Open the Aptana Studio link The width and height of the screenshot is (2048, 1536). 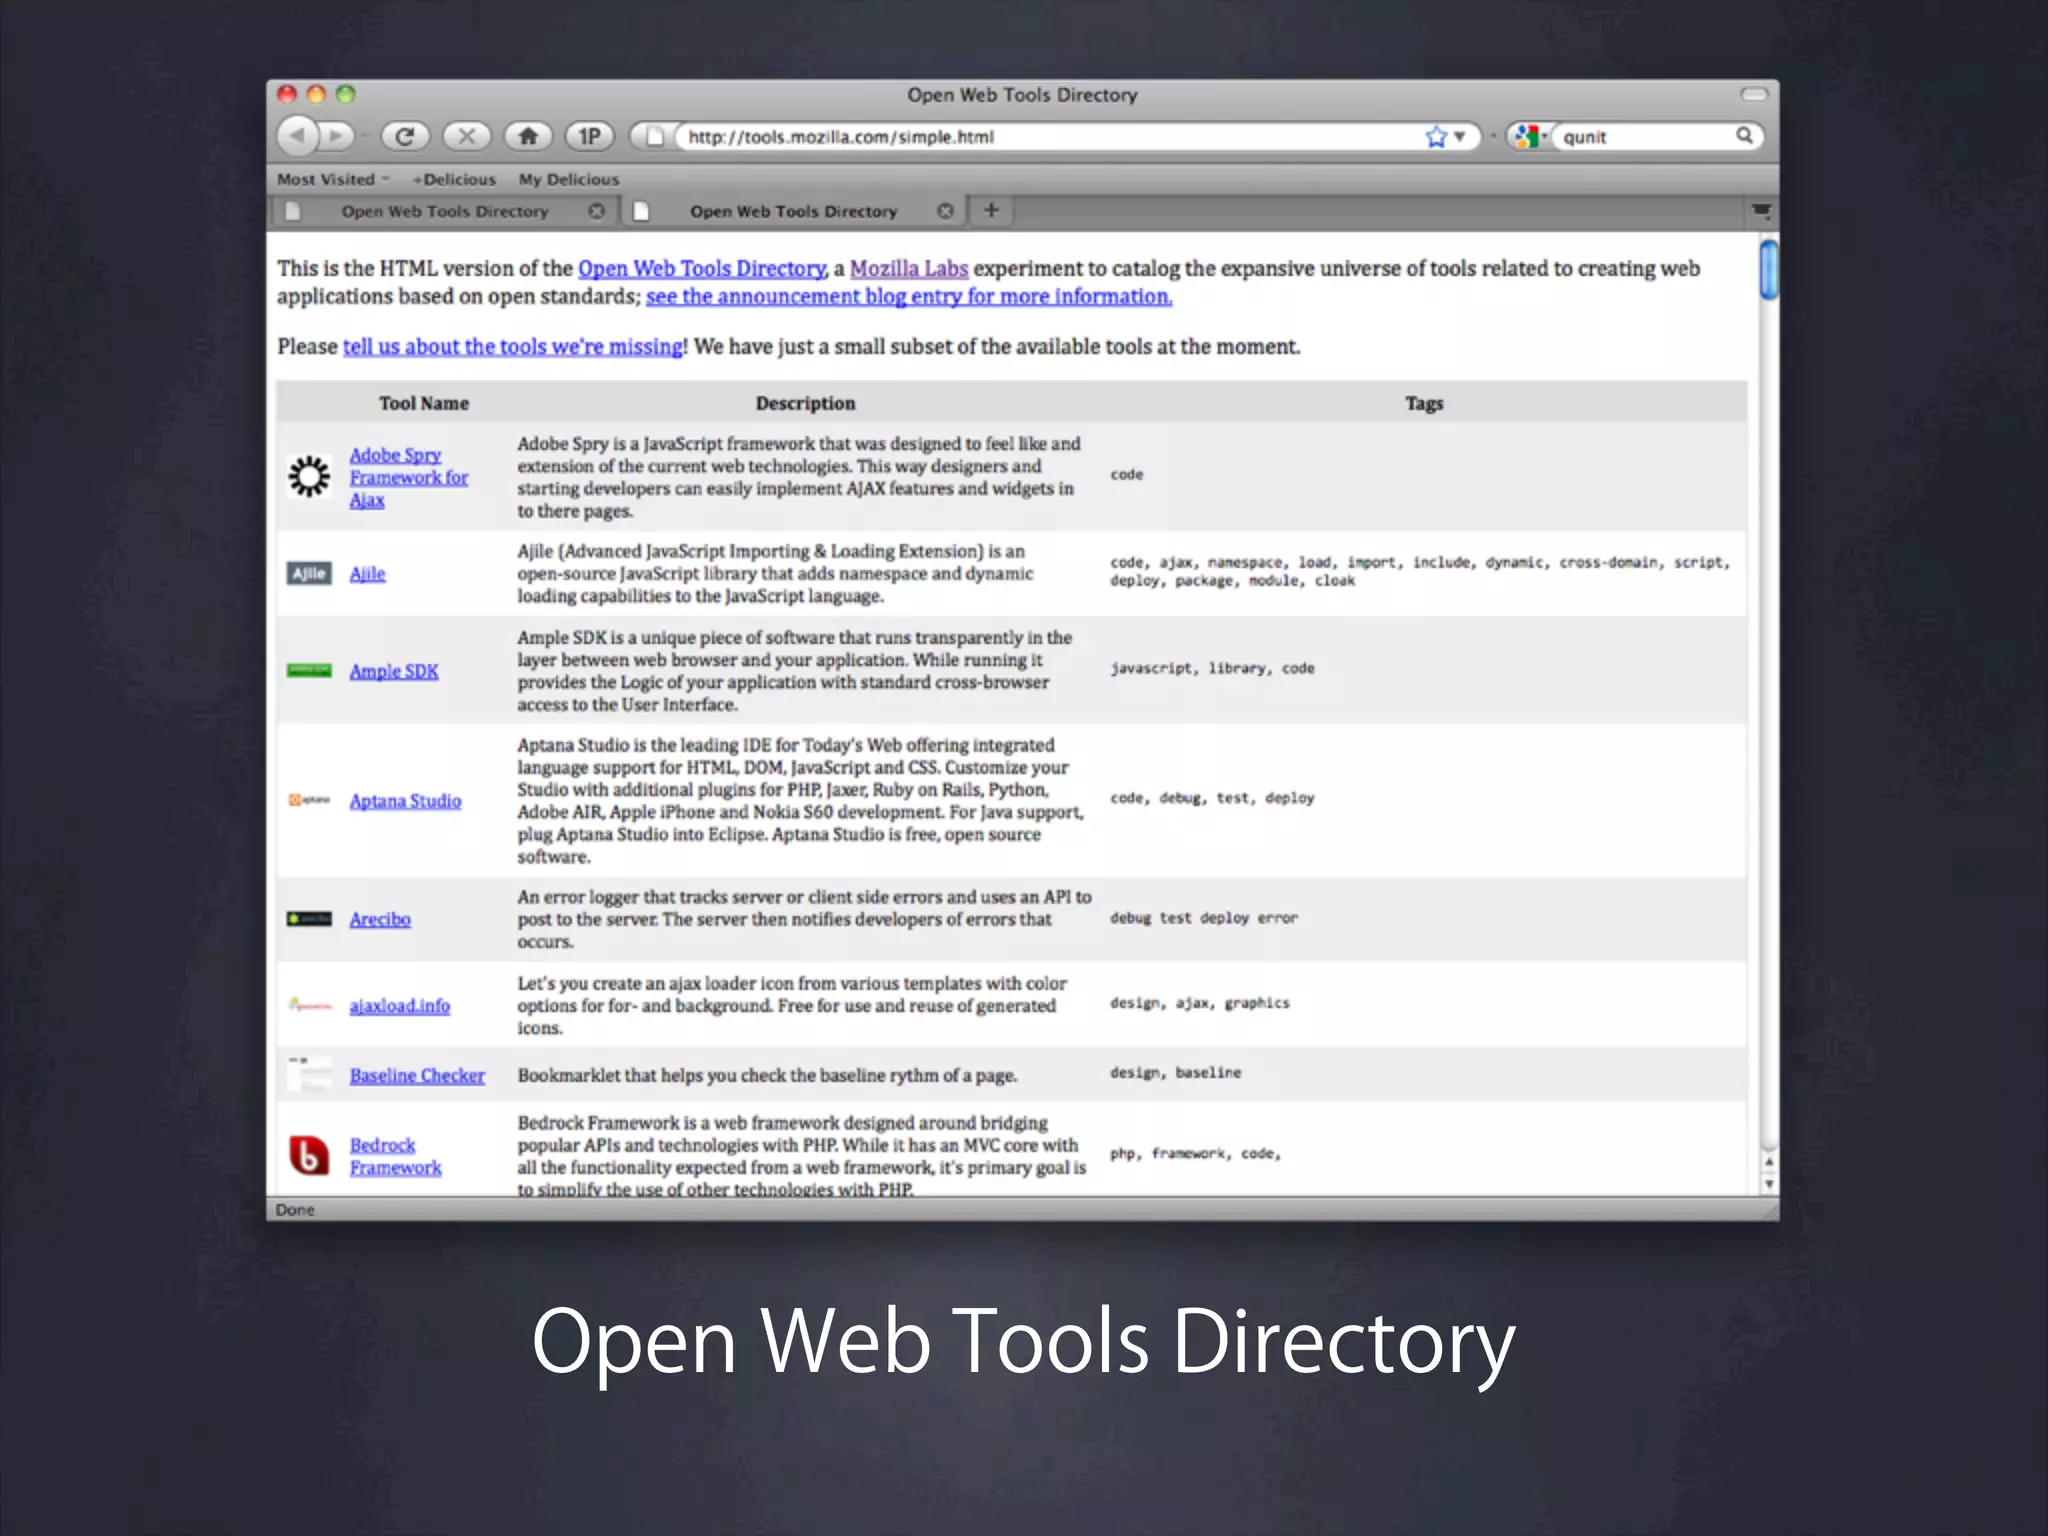[x=405, y=801]
